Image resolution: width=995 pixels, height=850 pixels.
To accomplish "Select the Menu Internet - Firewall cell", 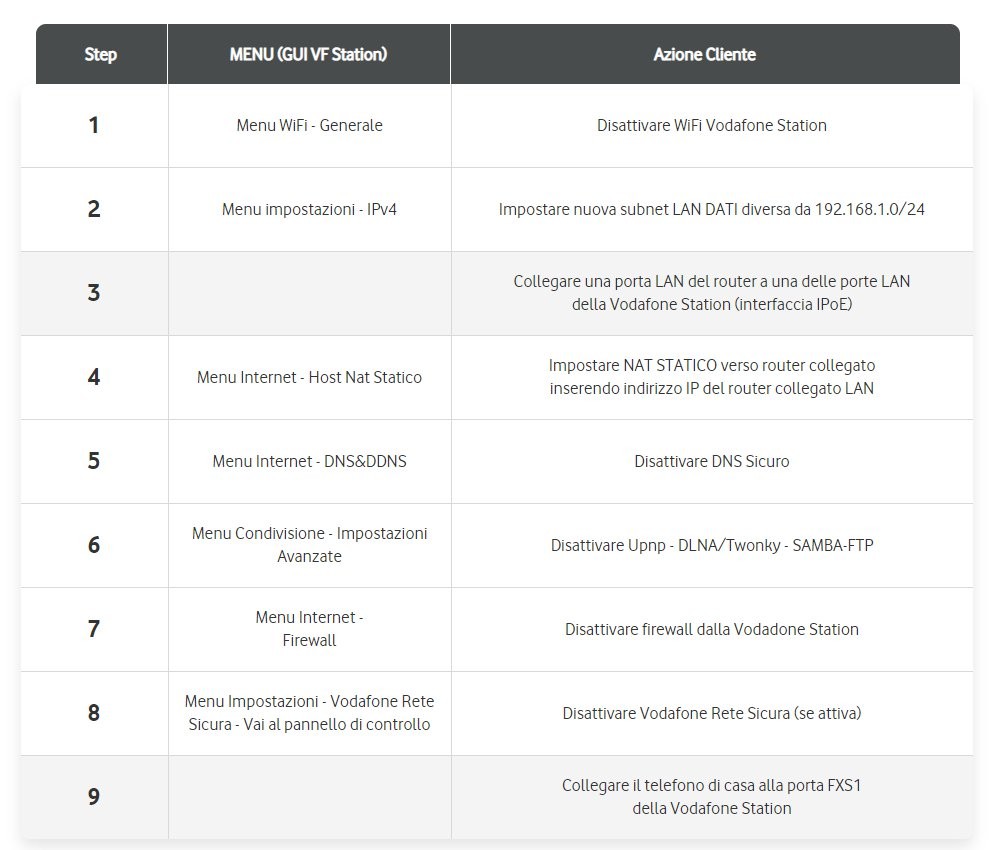I will 309,628.
